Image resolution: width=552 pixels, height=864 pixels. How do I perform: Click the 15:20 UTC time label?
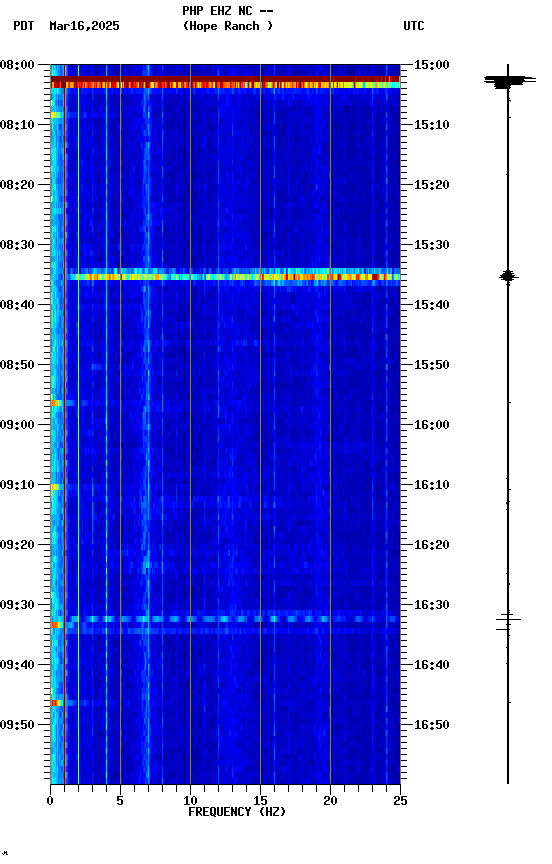(432, 185)
